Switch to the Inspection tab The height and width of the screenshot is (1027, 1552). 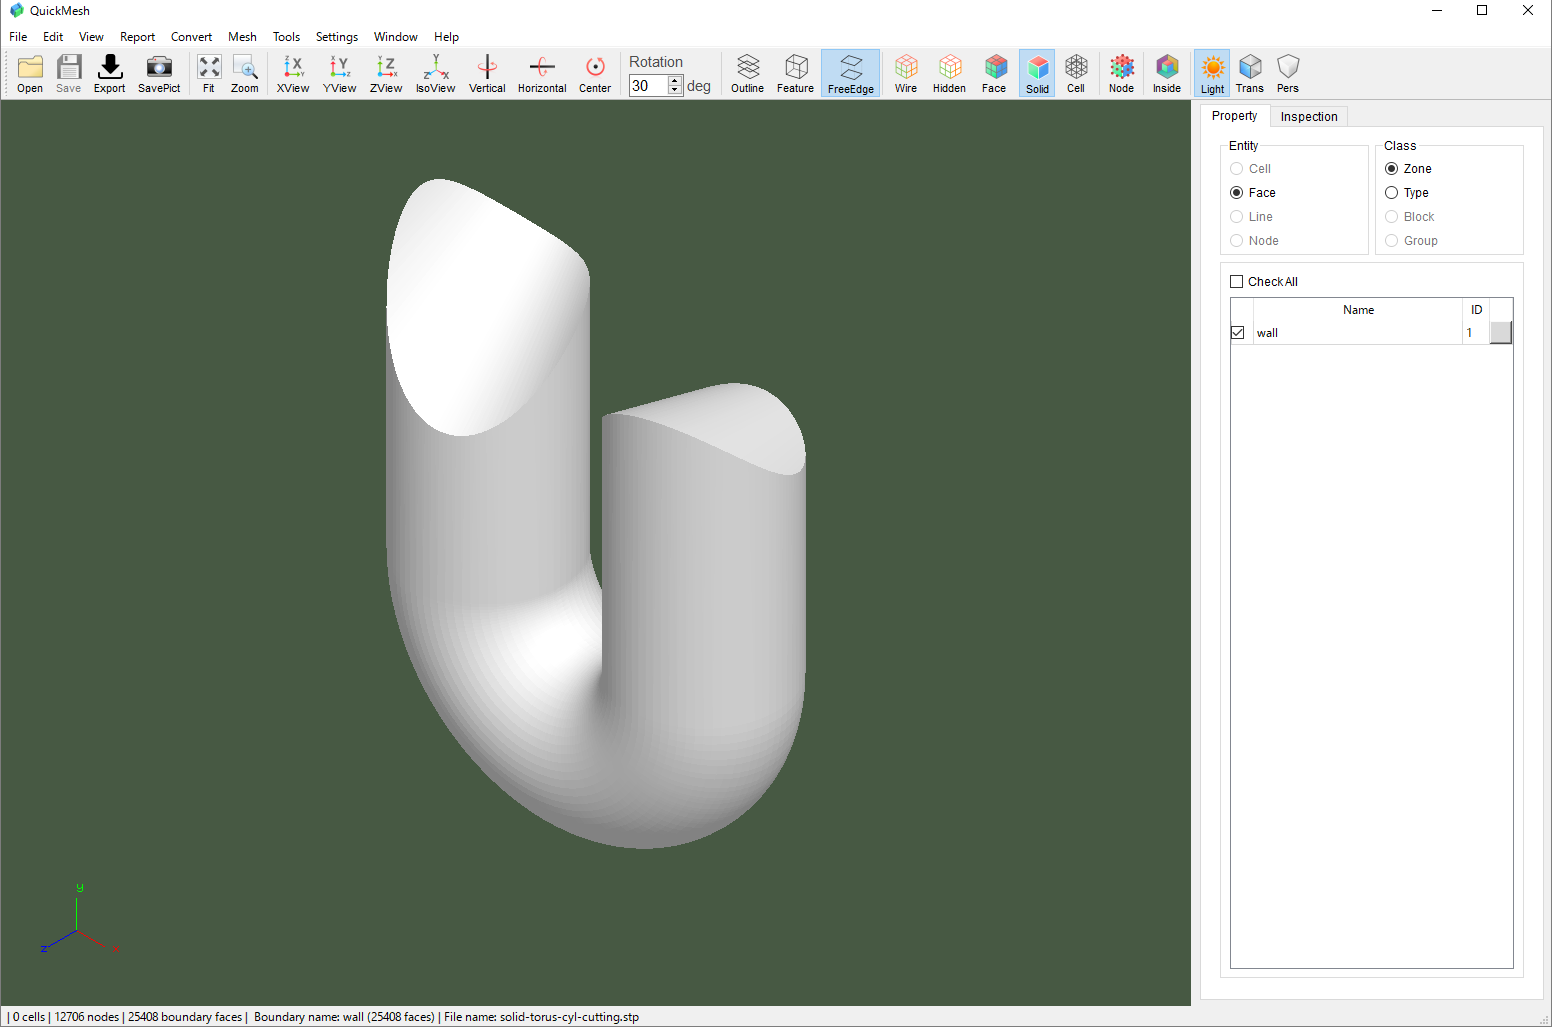[1309, 117]
